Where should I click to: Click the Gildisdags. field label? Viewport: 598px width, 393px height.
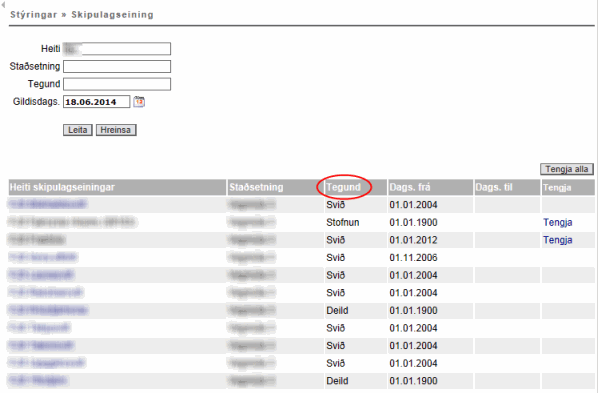click(36, 102)
